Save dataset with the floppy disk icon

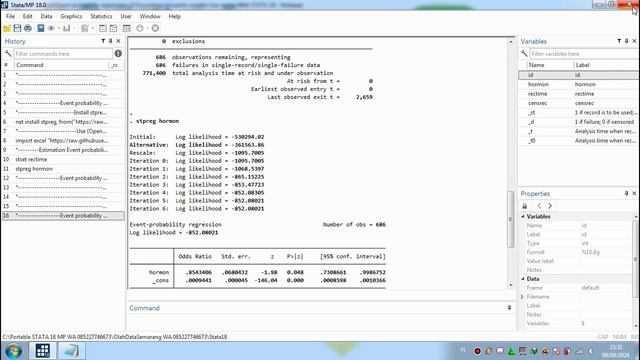[17, 28]
